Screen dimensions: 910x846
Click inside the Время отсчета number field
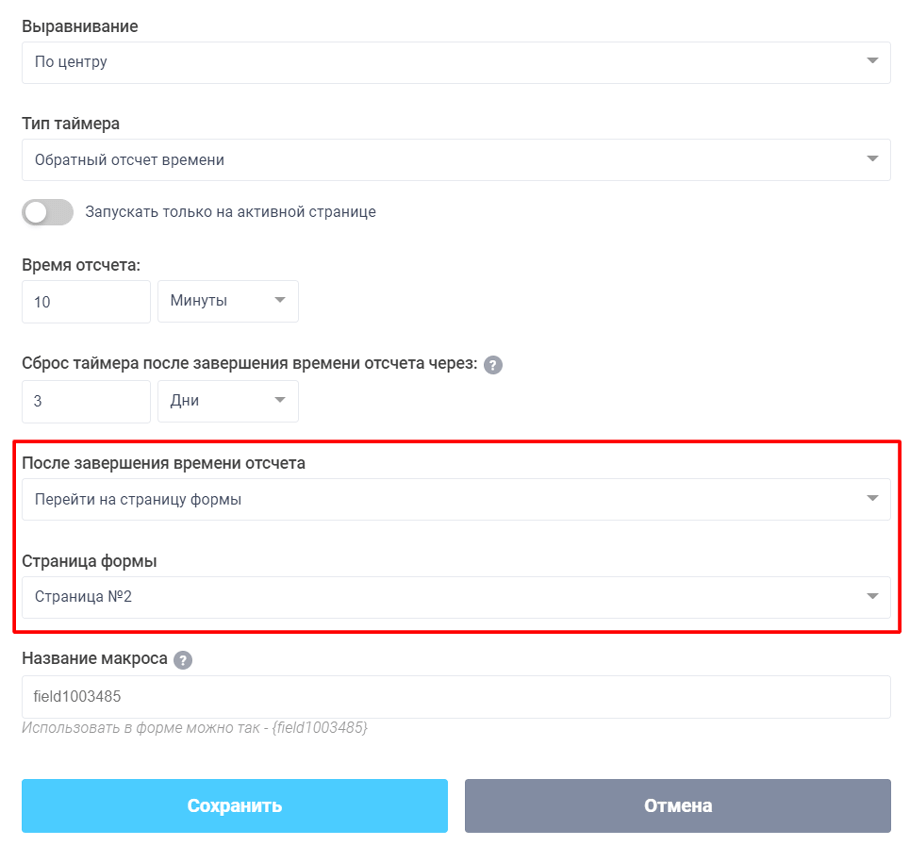[x=85, y=300]
